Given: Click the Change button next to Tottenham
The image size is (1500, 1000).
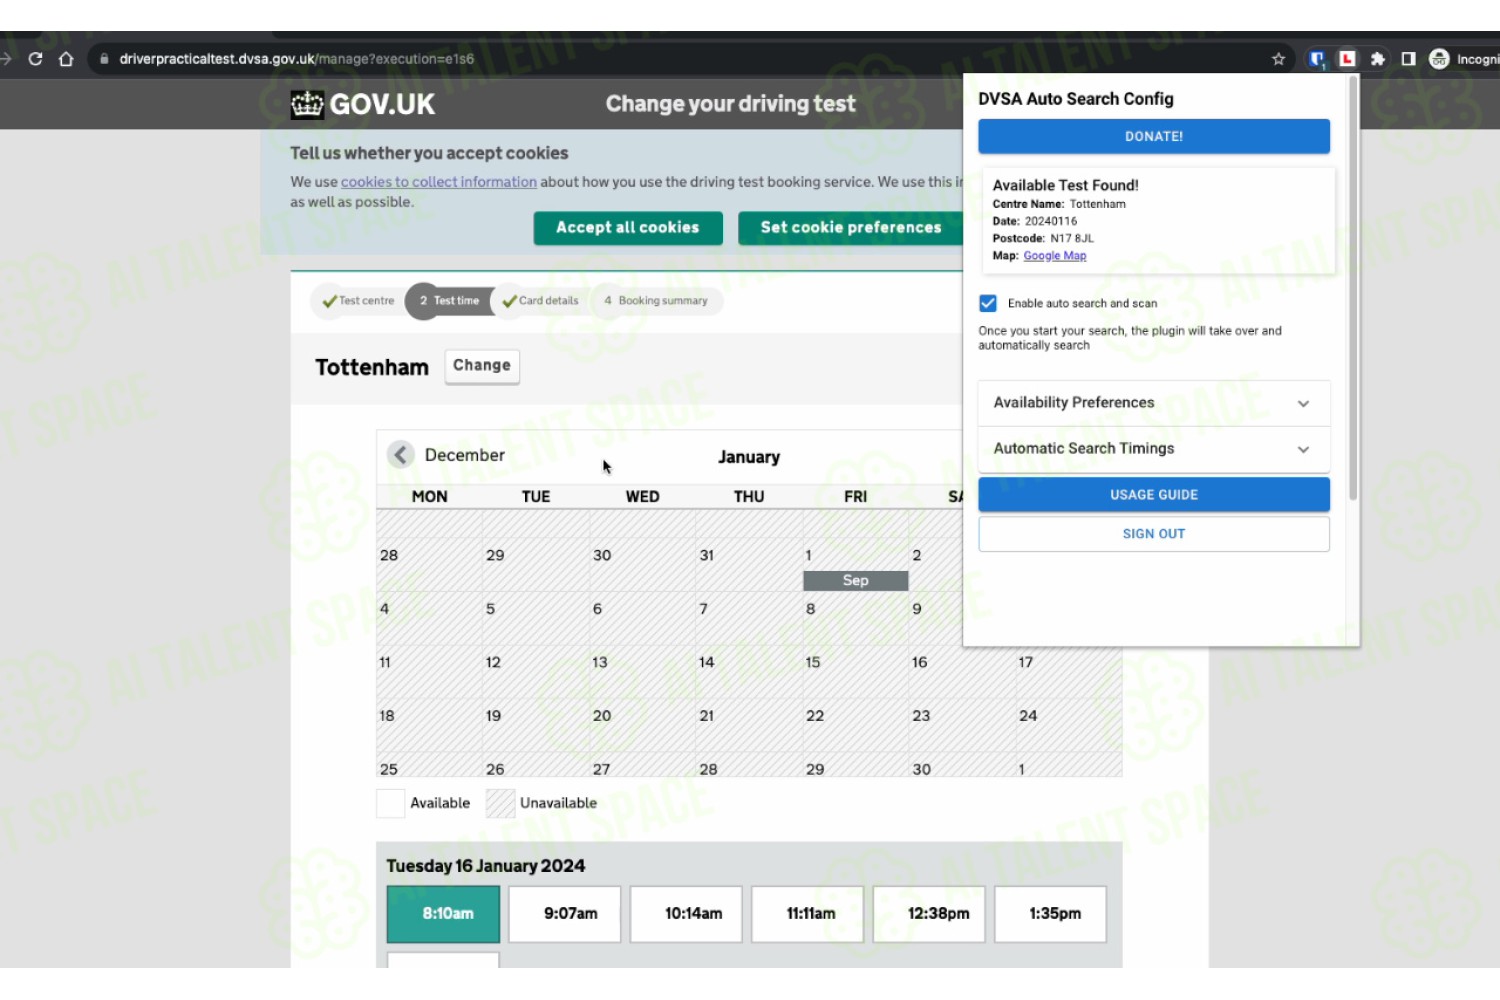Looking at the screenshot, I should pos(482,366).
